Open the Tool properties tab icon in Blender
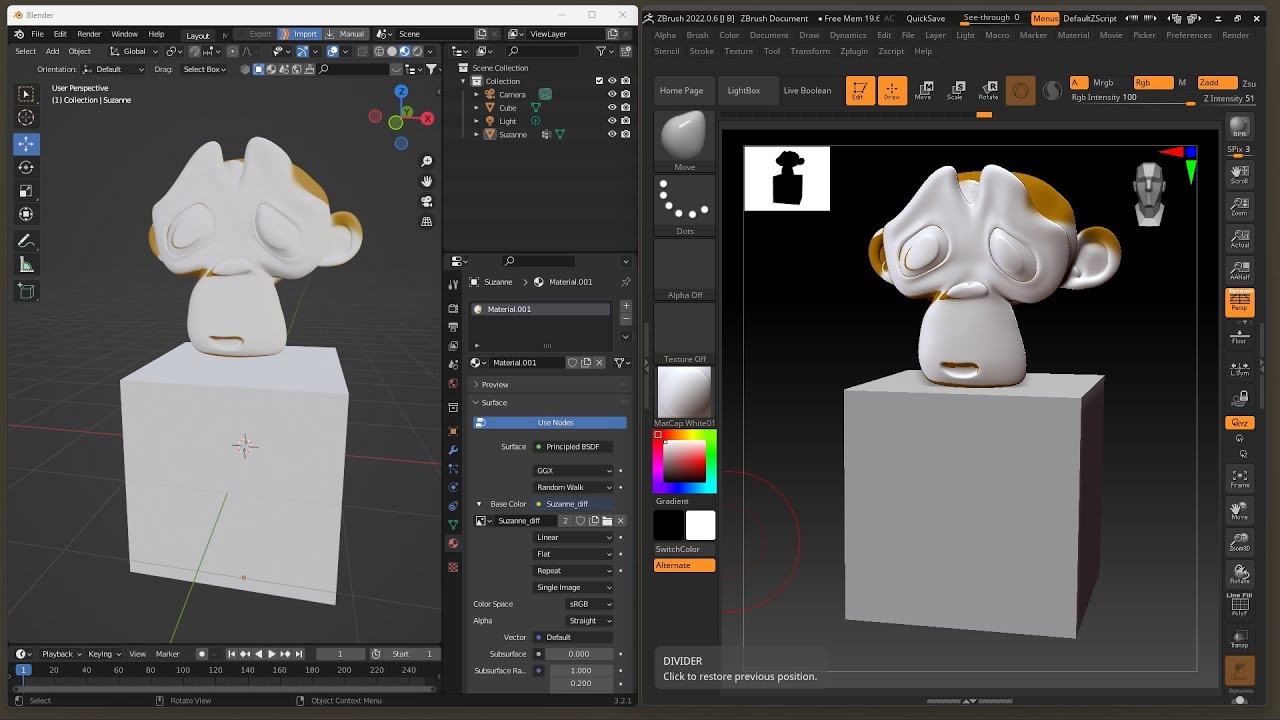This screenshot has width=1280, height=720. (x=453, y=285)
